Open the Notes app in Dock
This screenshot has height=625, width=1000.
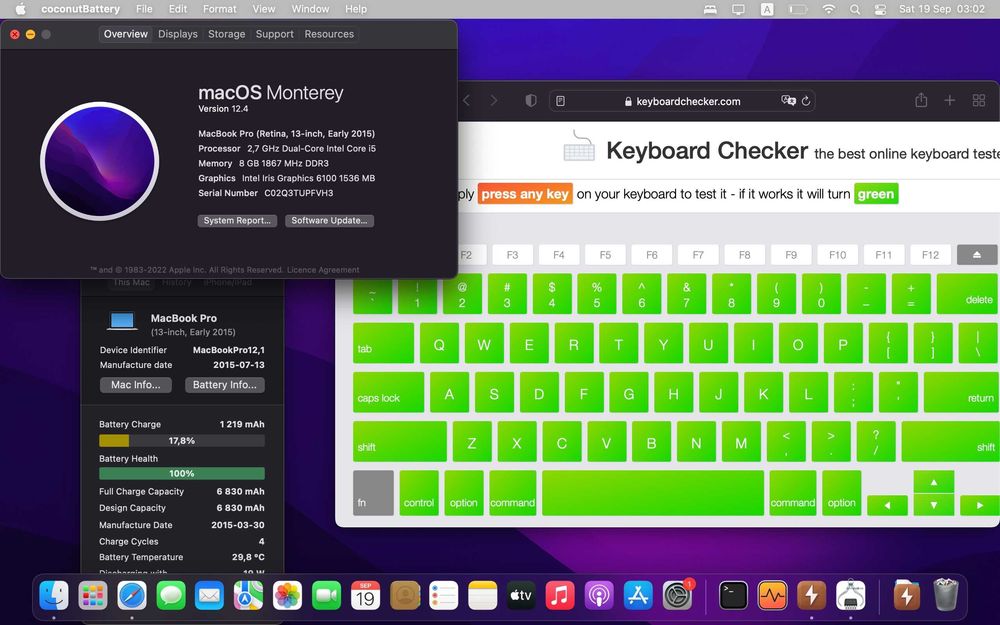482,596
